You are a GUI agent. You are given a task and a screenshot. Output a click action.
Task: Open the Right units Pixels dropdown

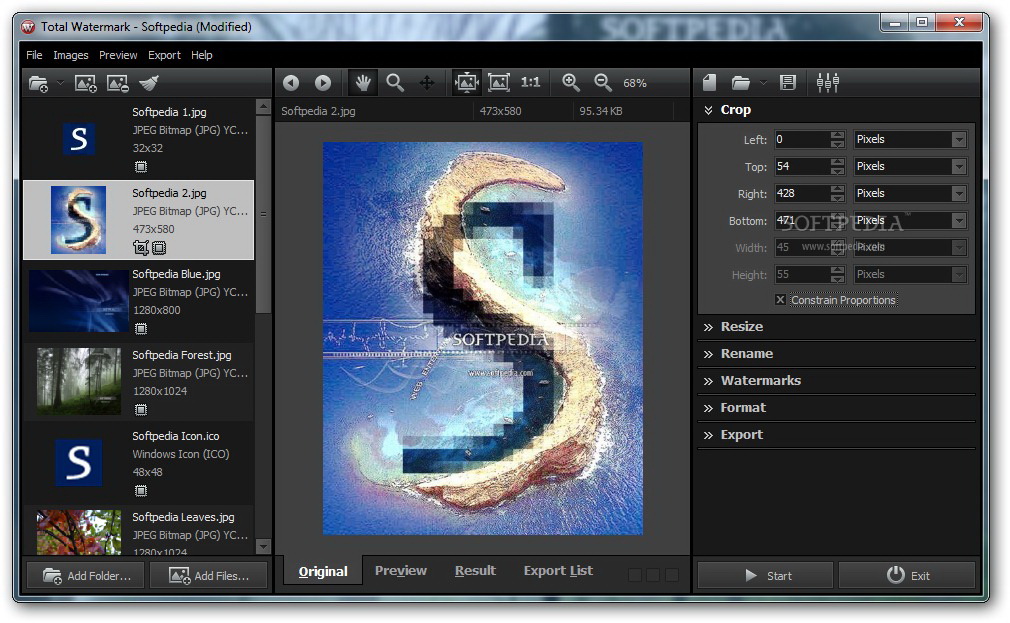(x=910, y=193)
